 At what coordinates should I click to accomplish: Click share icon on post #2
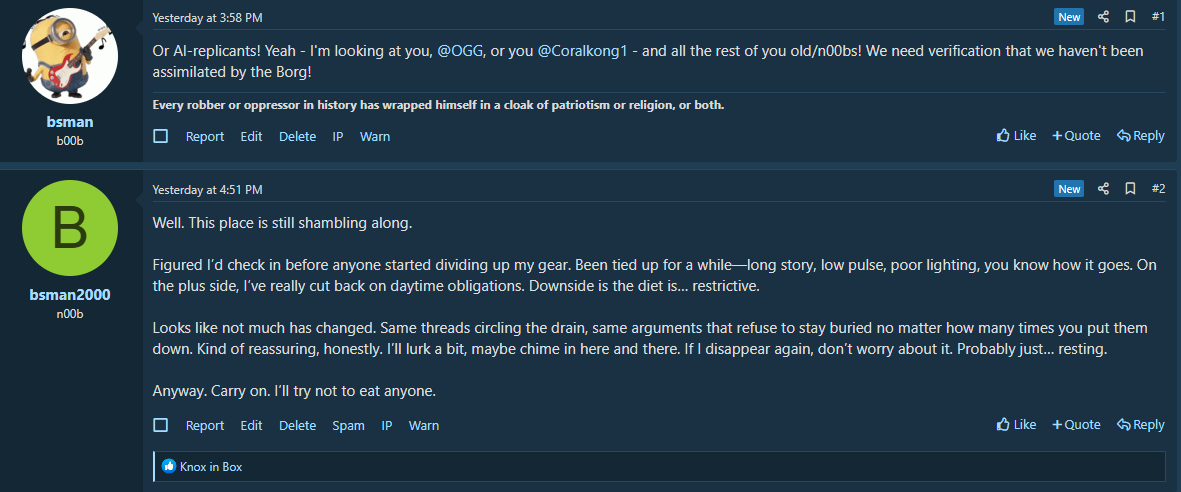coord(1103,188)
